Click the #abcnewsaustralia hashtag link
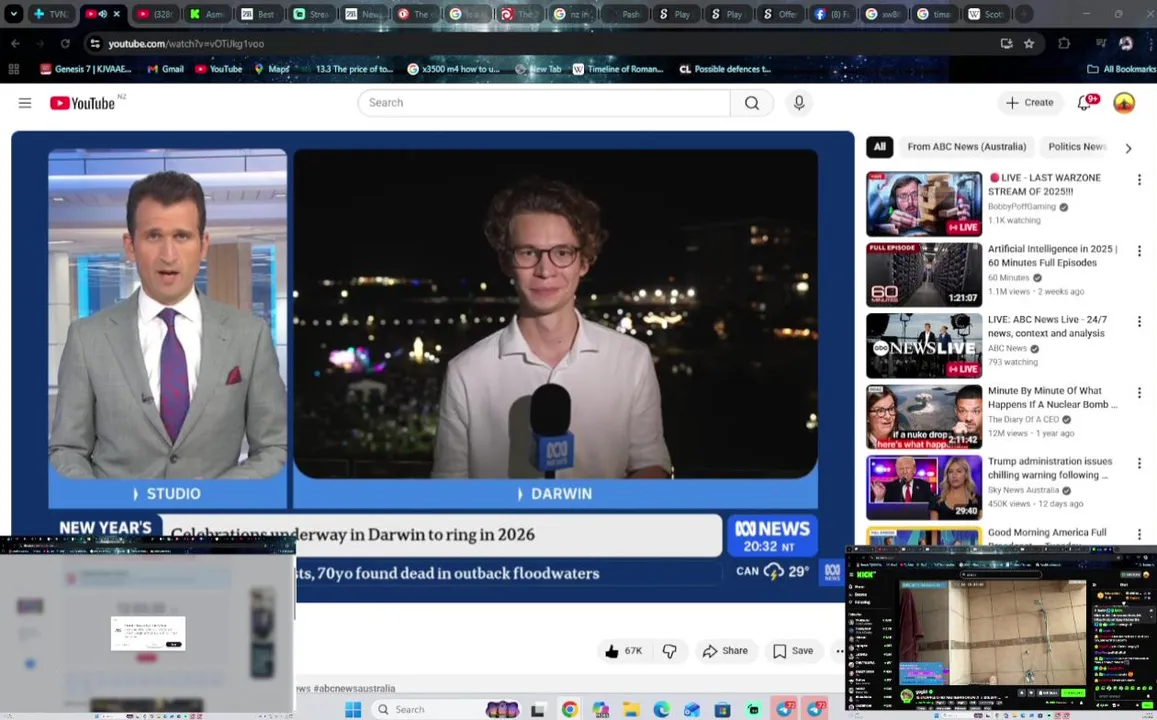This screenshot has height=720, width=1157. pos(354,688)
